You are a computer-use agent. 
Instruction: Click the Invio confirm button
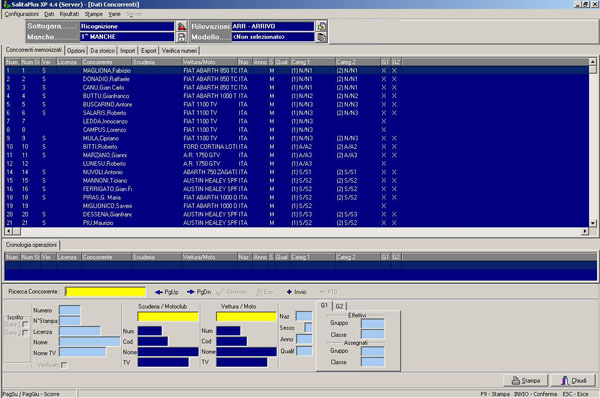click(297, 292)
